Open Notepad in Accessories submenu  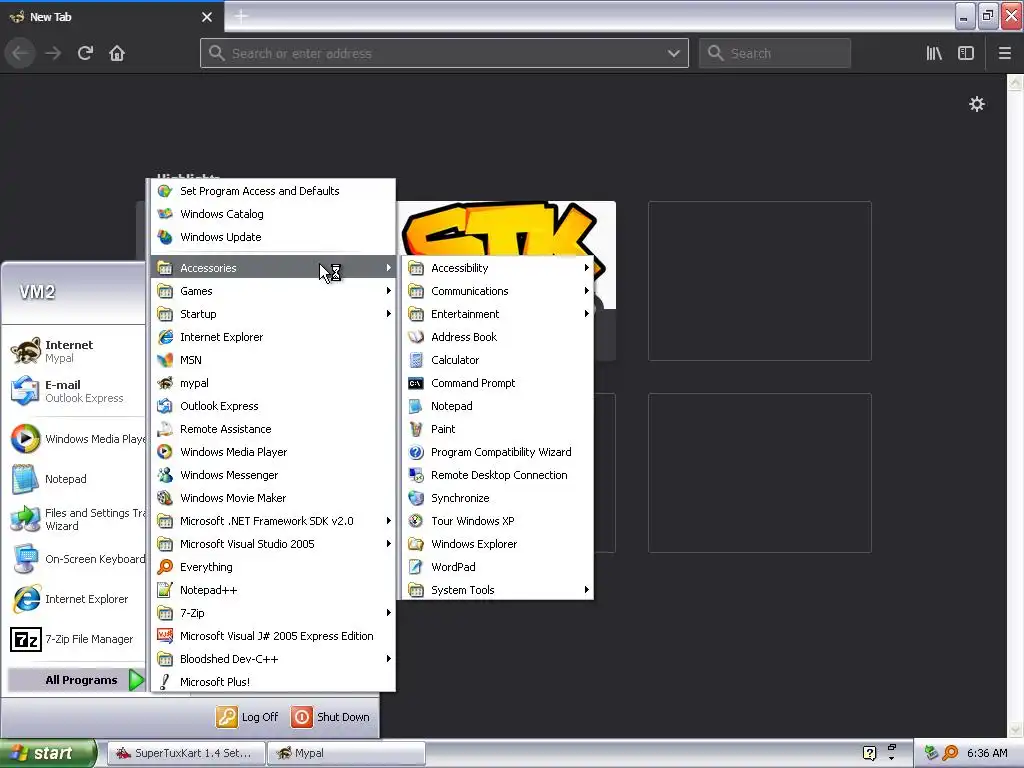point(498,406)
